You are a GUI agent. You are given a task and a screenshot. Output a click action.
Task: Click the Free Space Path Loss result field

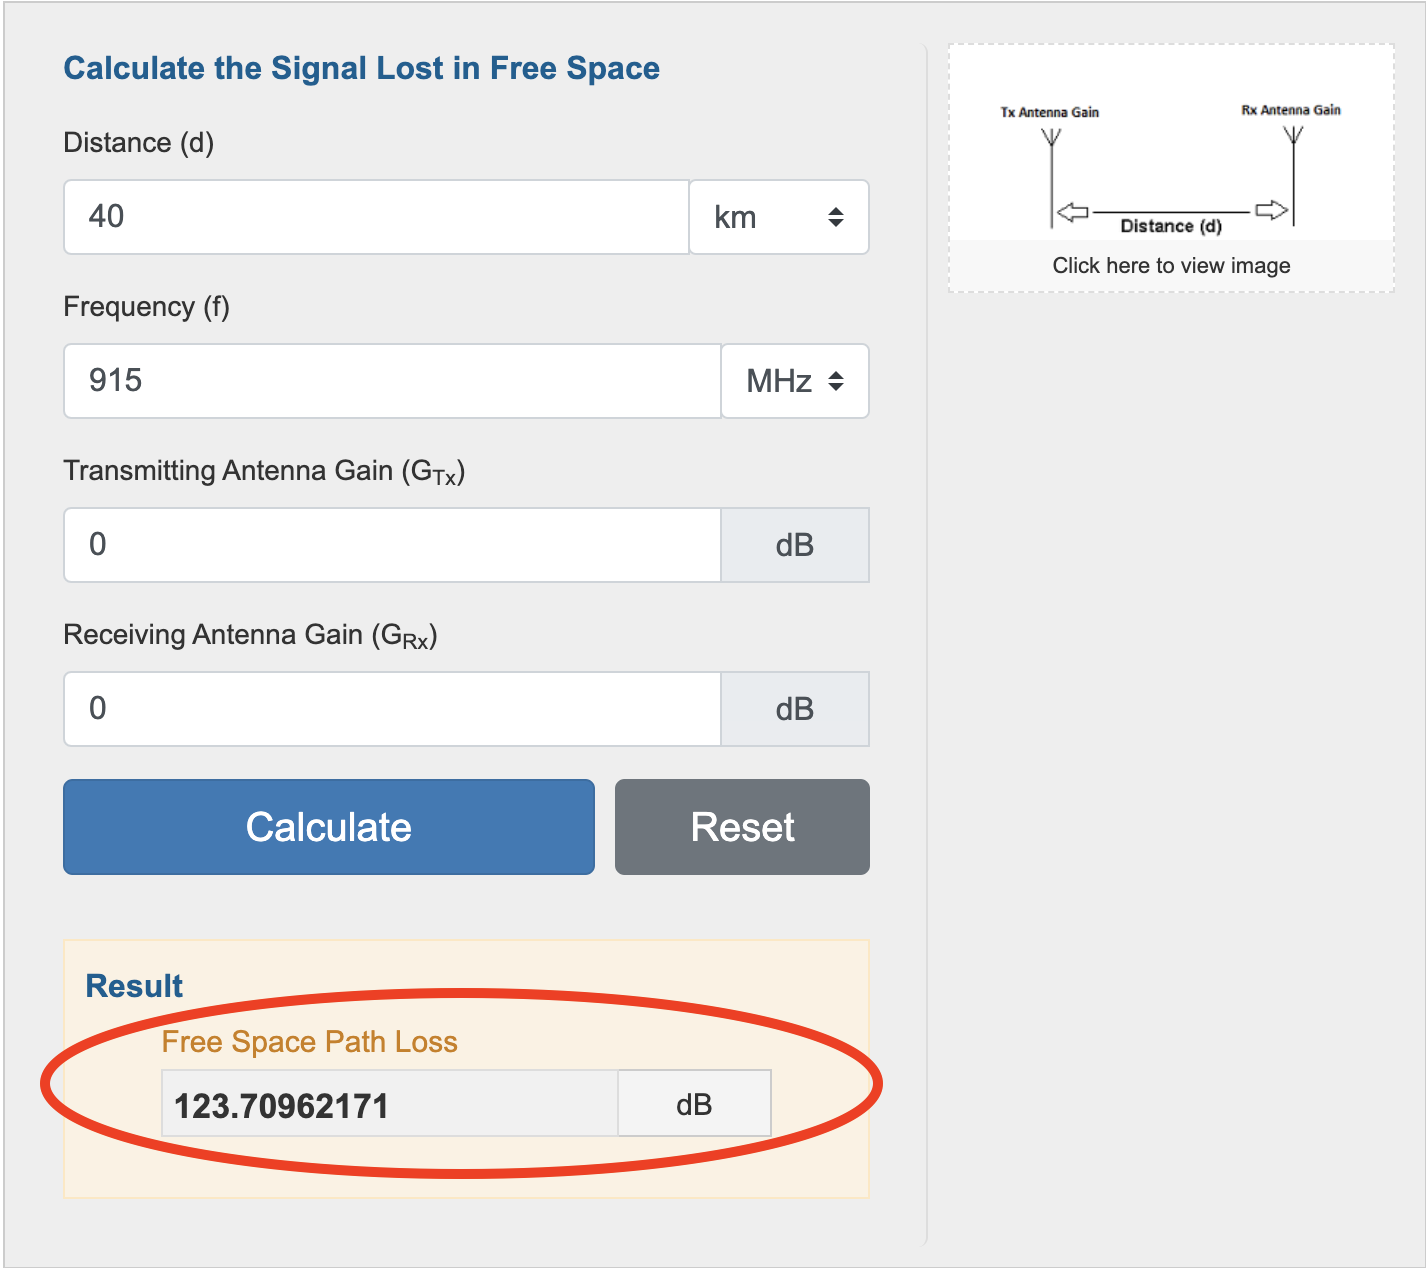point(390,1105)
